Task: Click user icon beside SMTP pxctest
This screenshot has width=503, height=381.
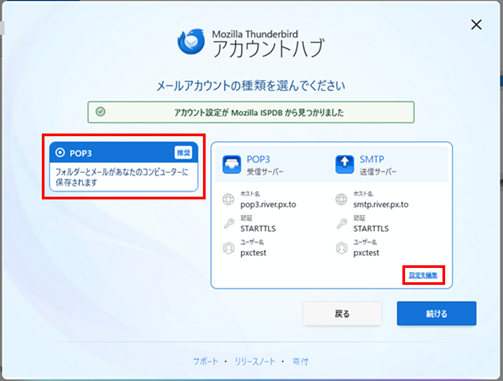Action: [x=341, y=248]
